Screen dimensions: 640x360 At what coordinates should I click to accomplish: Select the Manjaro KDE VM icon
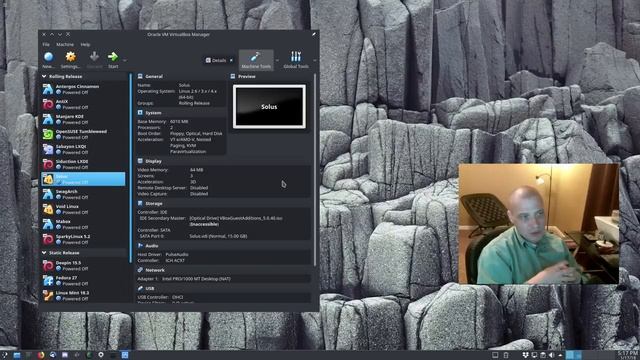[48, 119]
